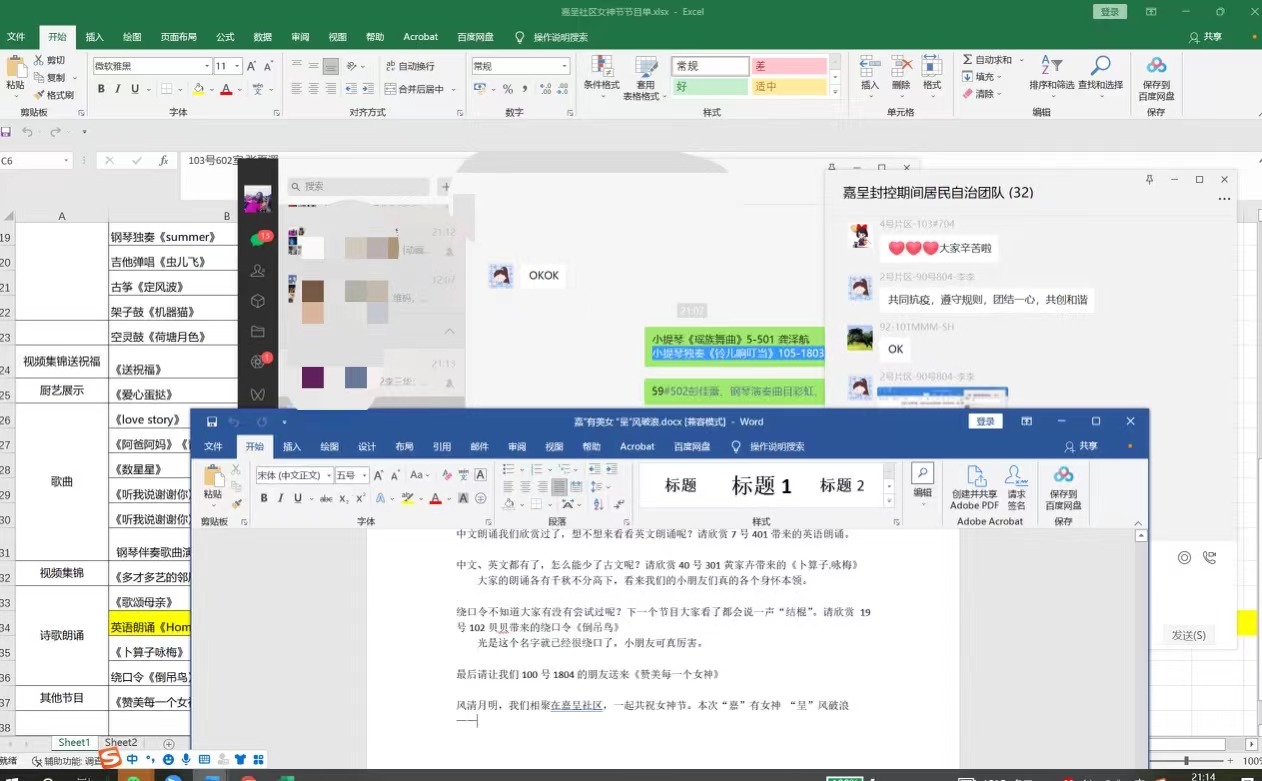
Task: Apply the 标题 1 style in Word
Action: coord(761,485)
